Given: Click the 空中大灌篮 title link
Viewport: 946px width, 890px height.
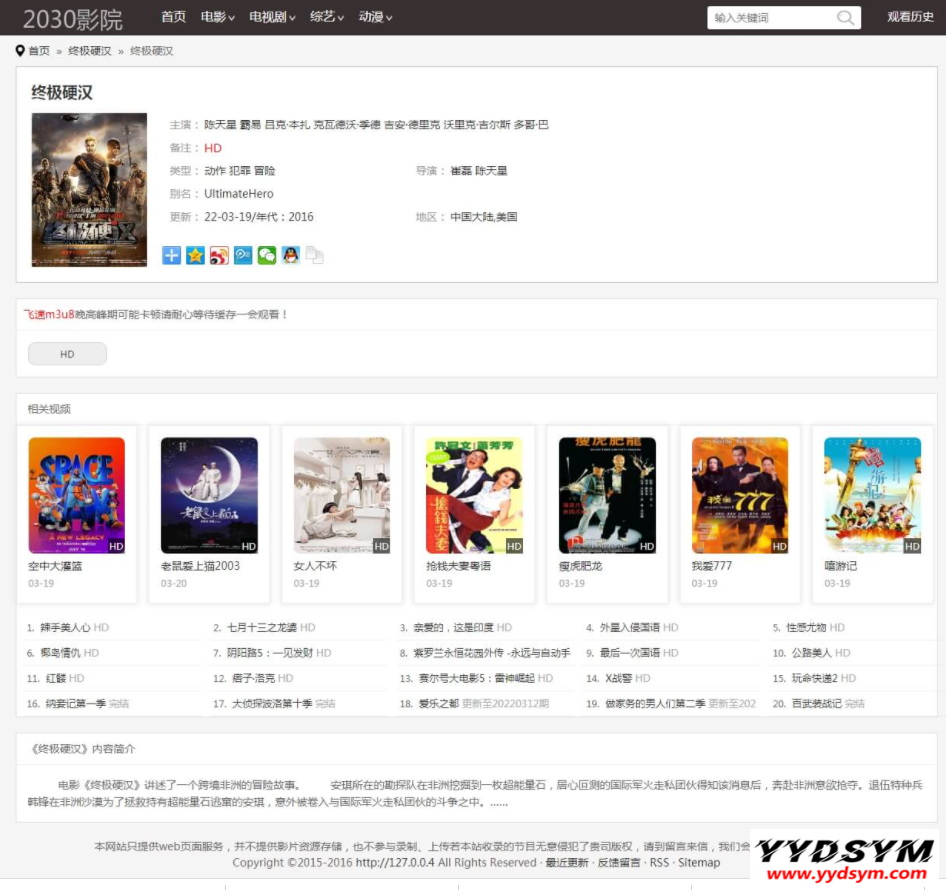Looking at the screenshot, I should click(55, 566).
